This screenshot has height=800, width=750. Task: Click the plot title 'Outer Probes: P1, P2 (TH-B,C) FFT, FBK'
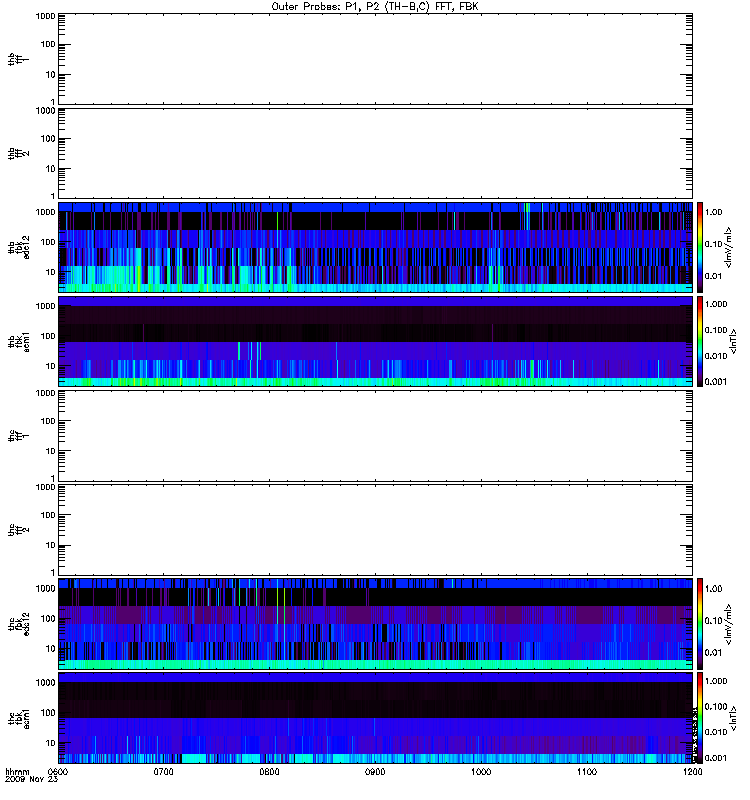(x=375, y=7)
